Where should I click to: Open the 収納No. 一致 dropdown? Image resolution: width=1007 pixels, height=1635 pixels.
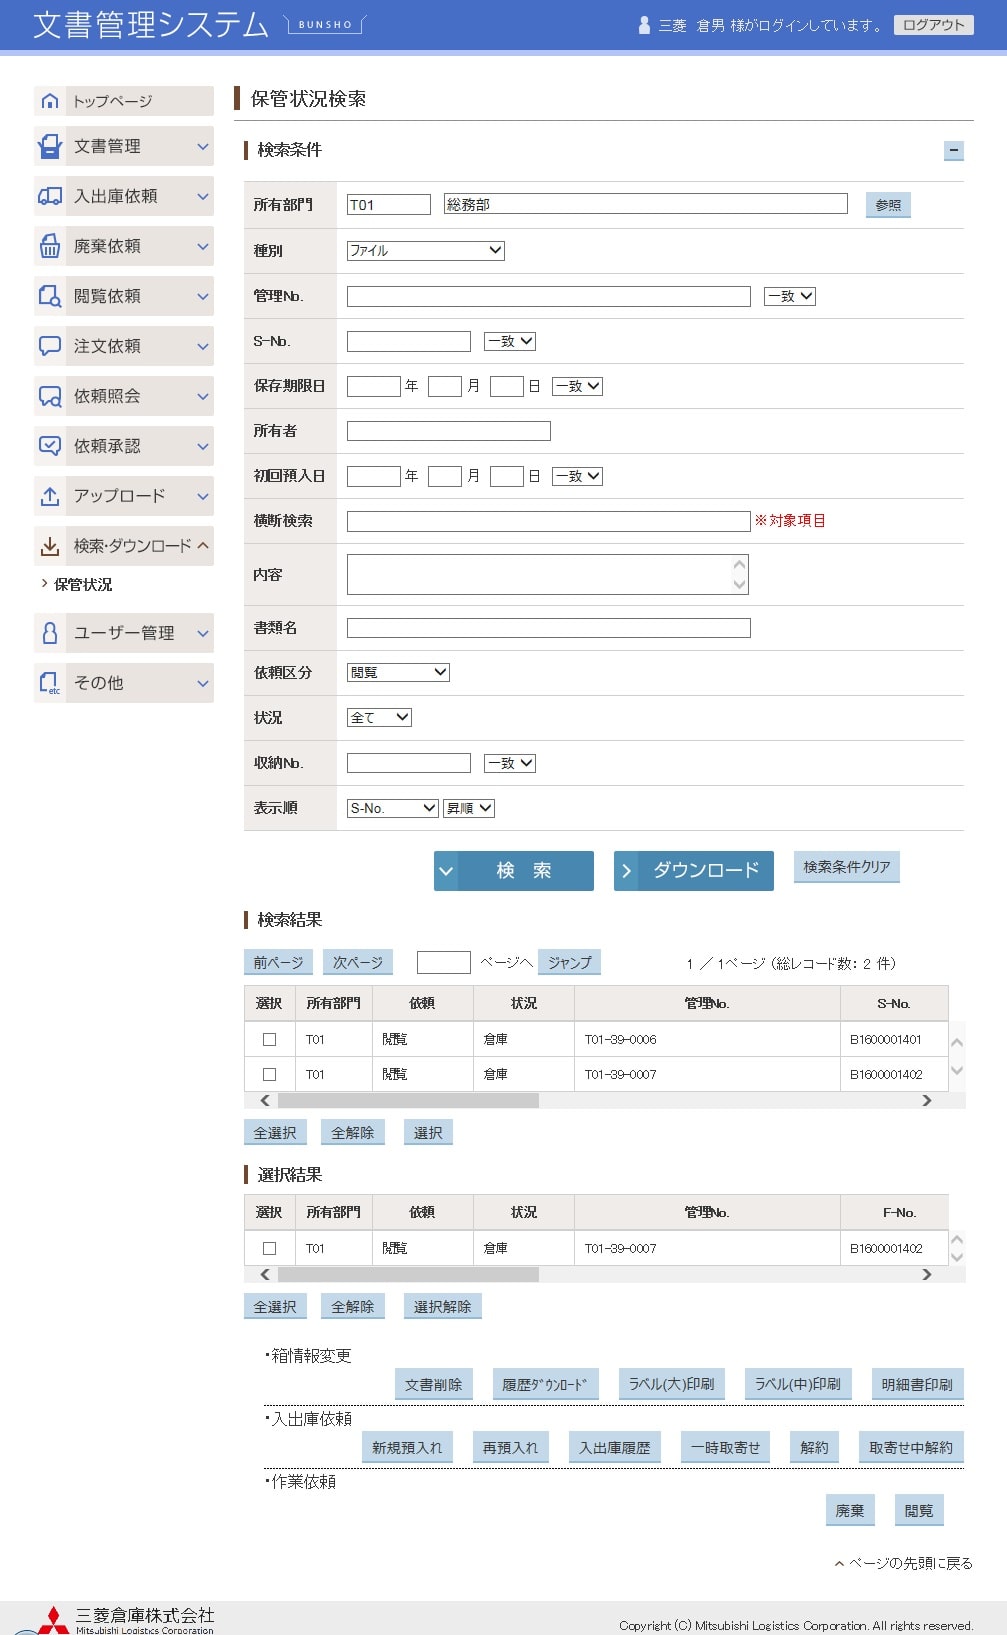coord(510,763)
